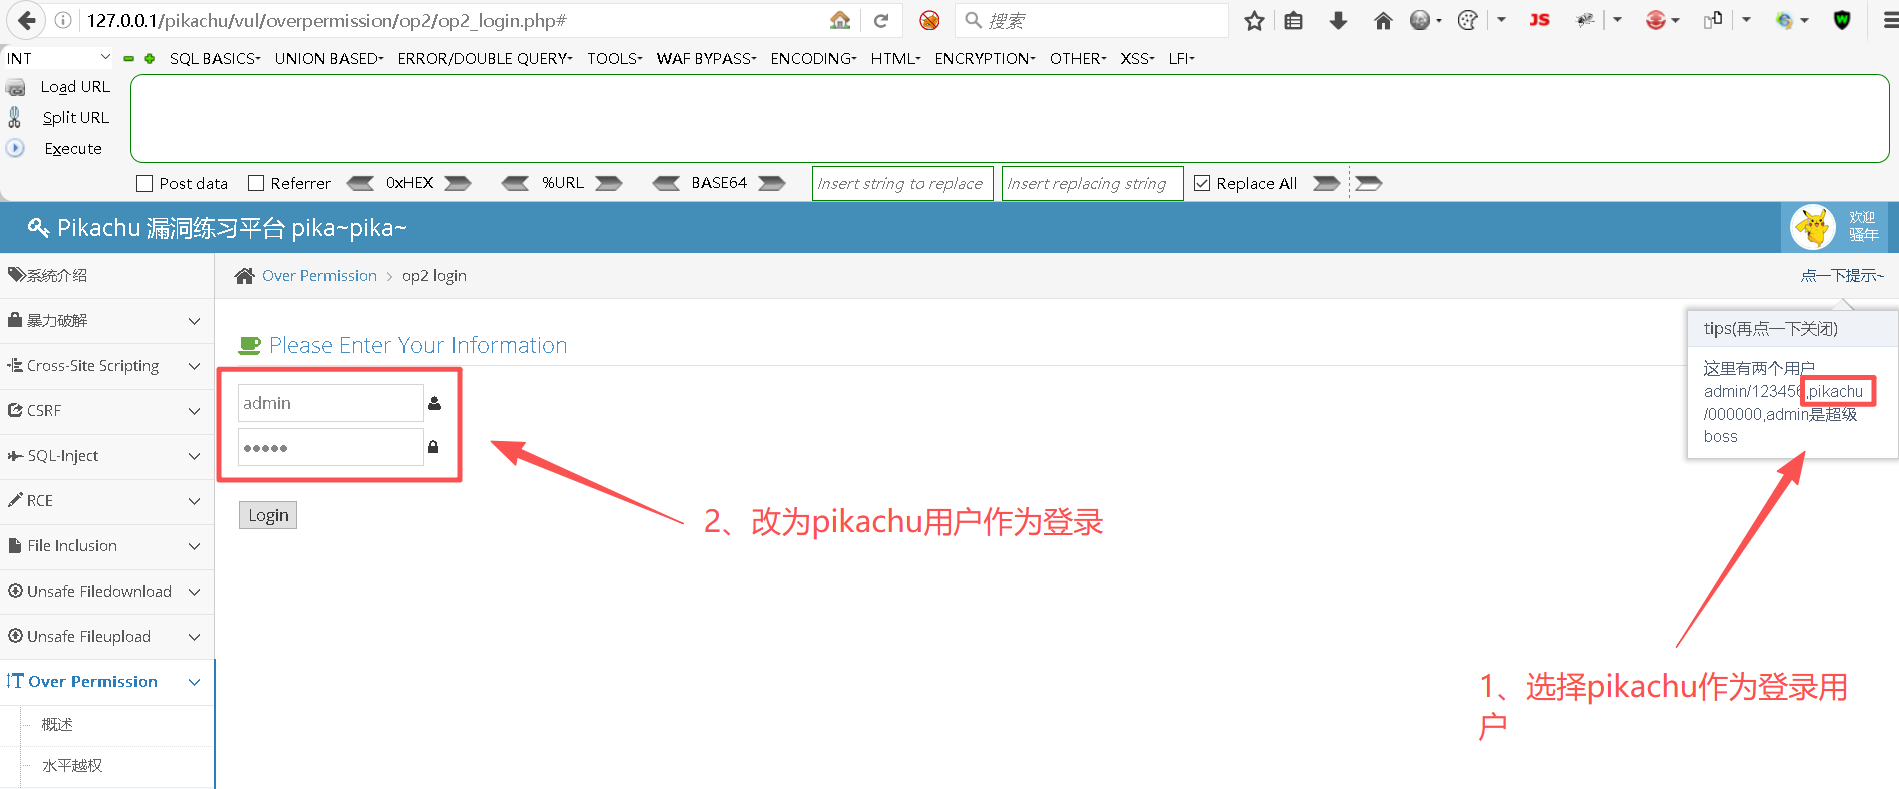
Task: Open the UNION BASED menu
Action: click(x=329, y=58)
